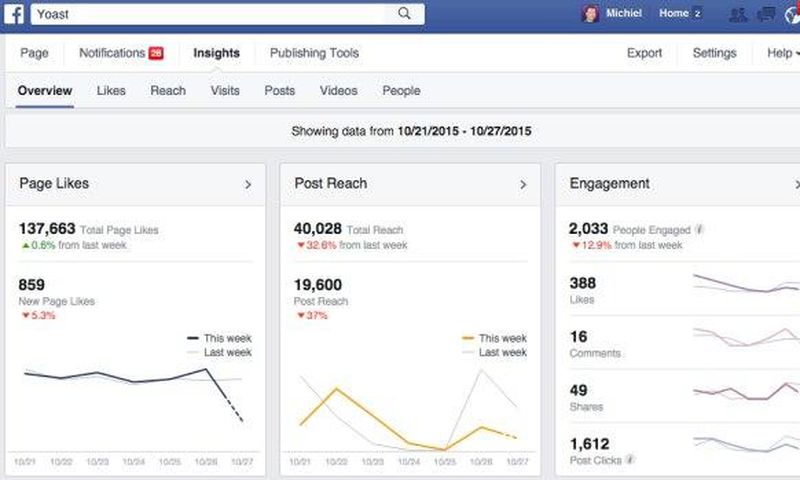Expand the Page Likes card chevron
Image resolution: width=800 pixels, height=480 pixels.
pos(248,185)
